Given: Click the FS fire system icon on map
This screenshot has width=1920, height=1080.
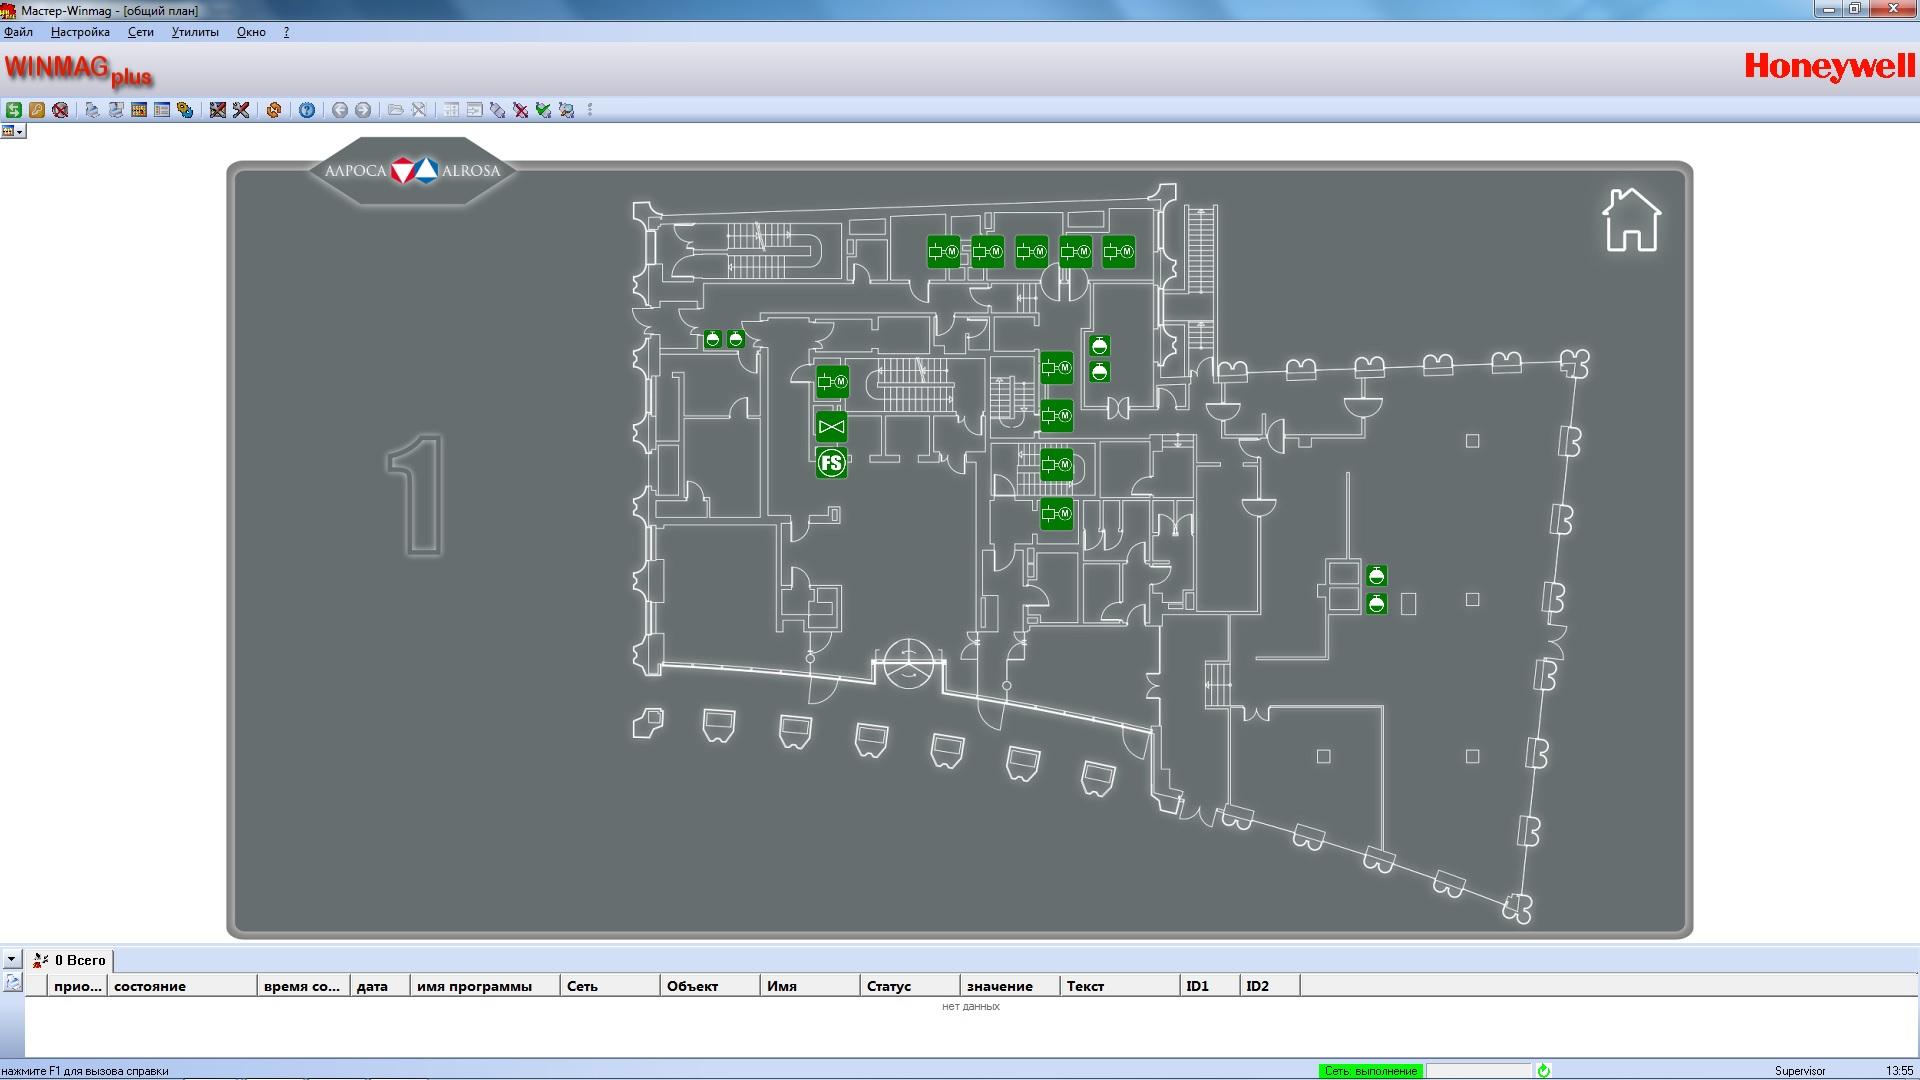Looking at the screenshot, I should pyautogui.click(x=829, y=462).
